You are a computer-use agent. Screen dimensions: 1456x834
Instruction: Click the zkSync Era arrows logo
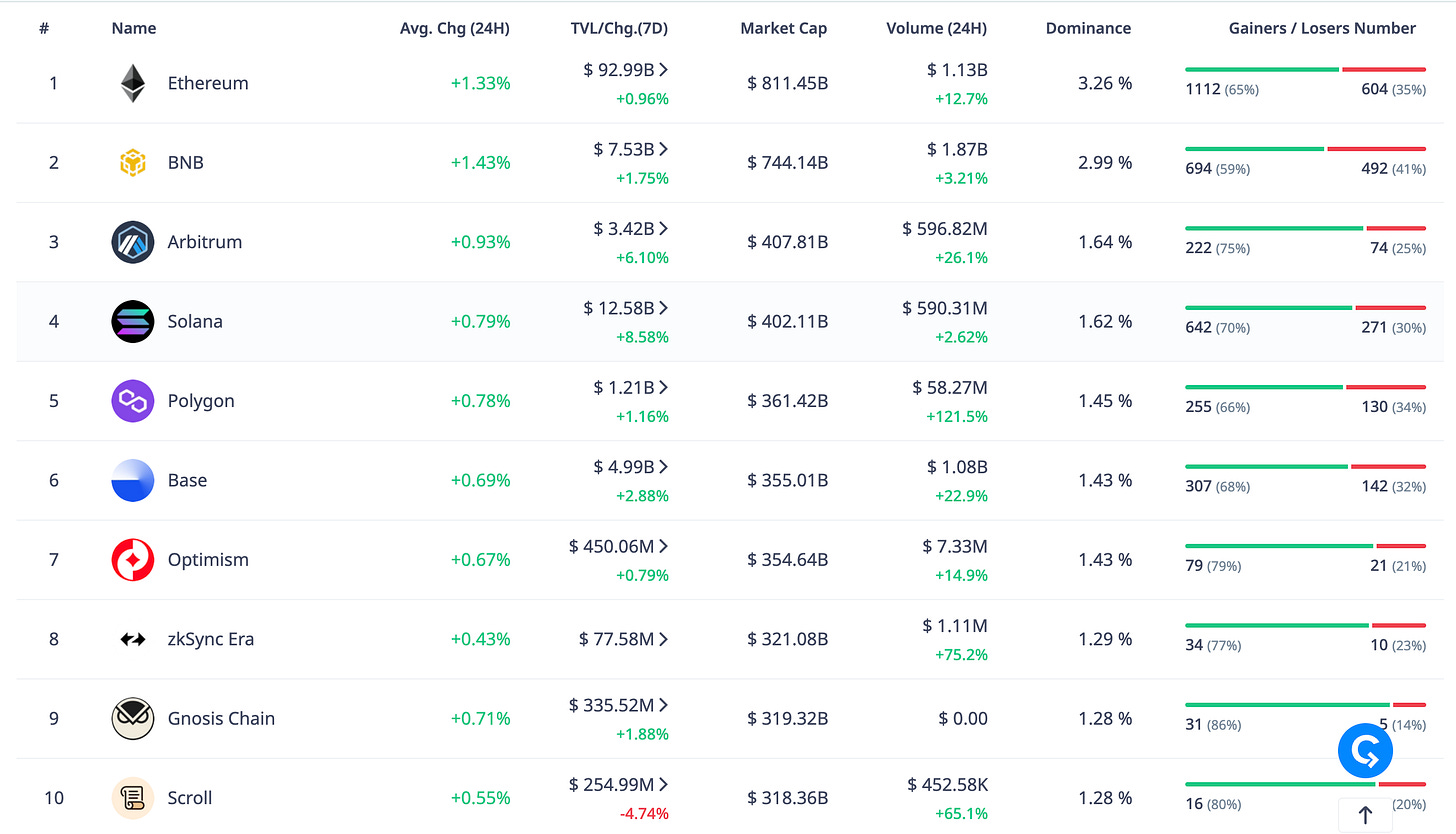click(132, 639)
